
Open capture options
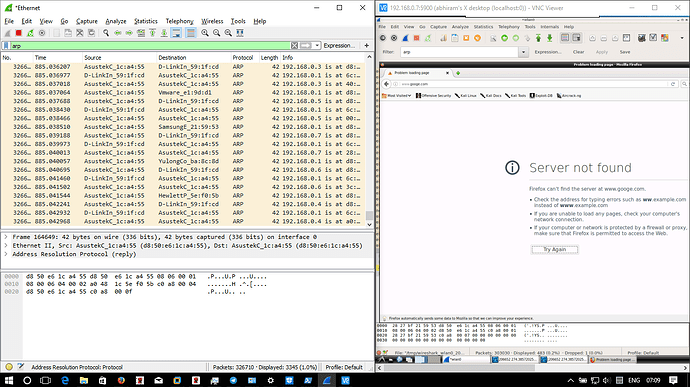(x=42, y=33)
